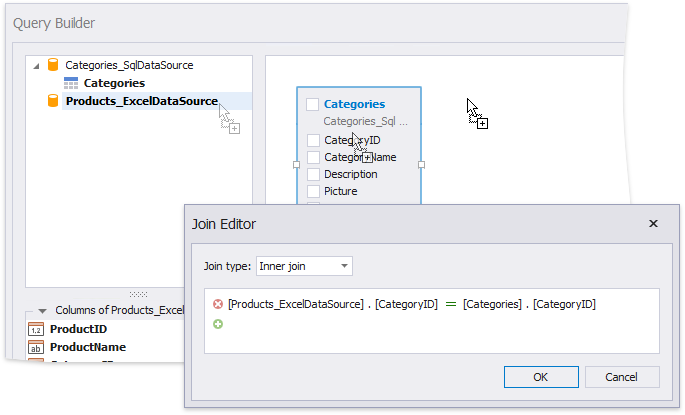This screenshot has height=415, width=685.
Task: Click the Categories table grid icon
Action: point(71,83)
